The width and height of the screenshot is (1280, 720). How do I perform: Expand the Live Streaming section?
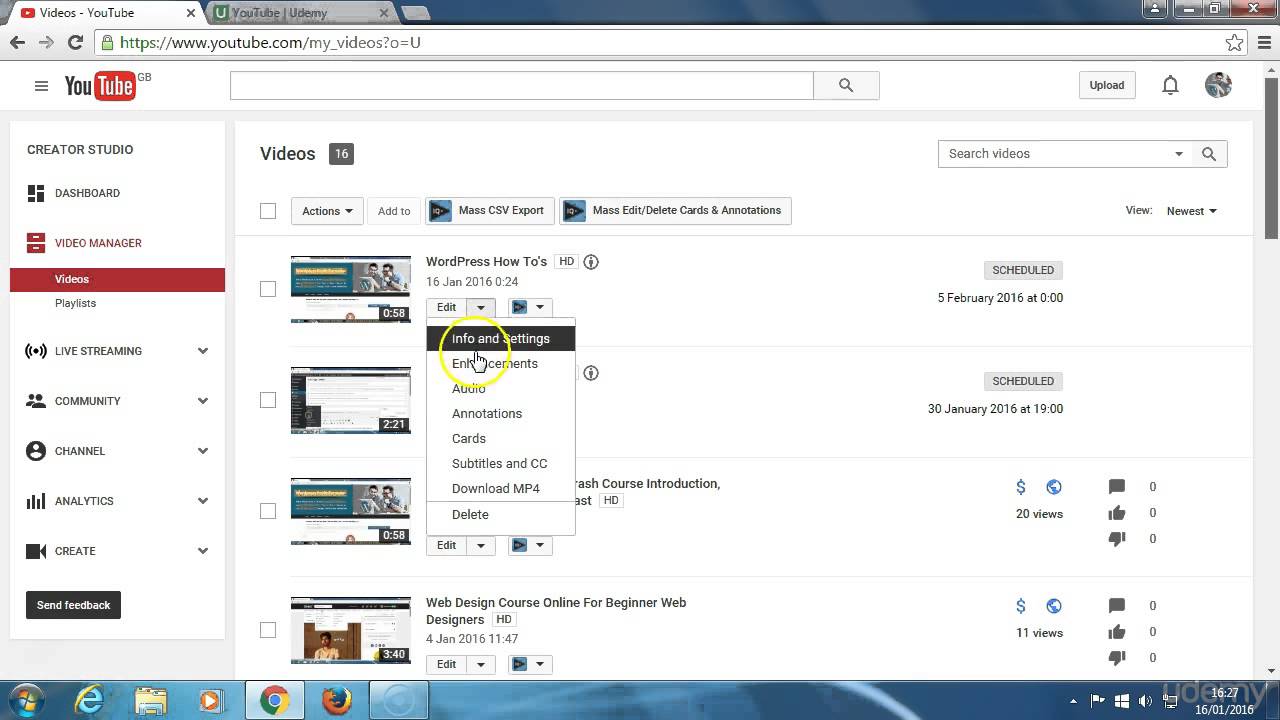pos(203,351)
